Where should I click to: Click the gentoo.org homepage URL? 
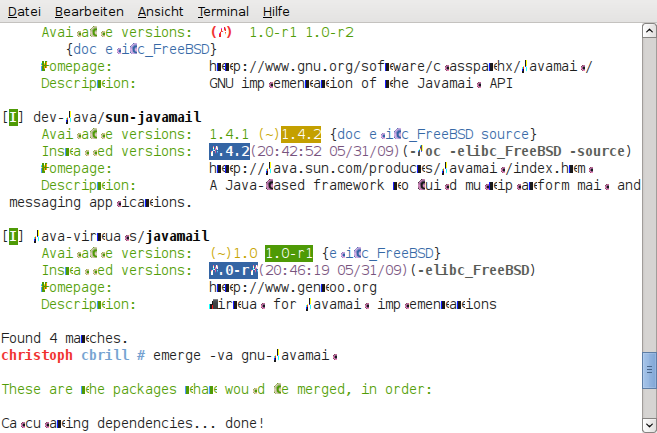point(293,288)
